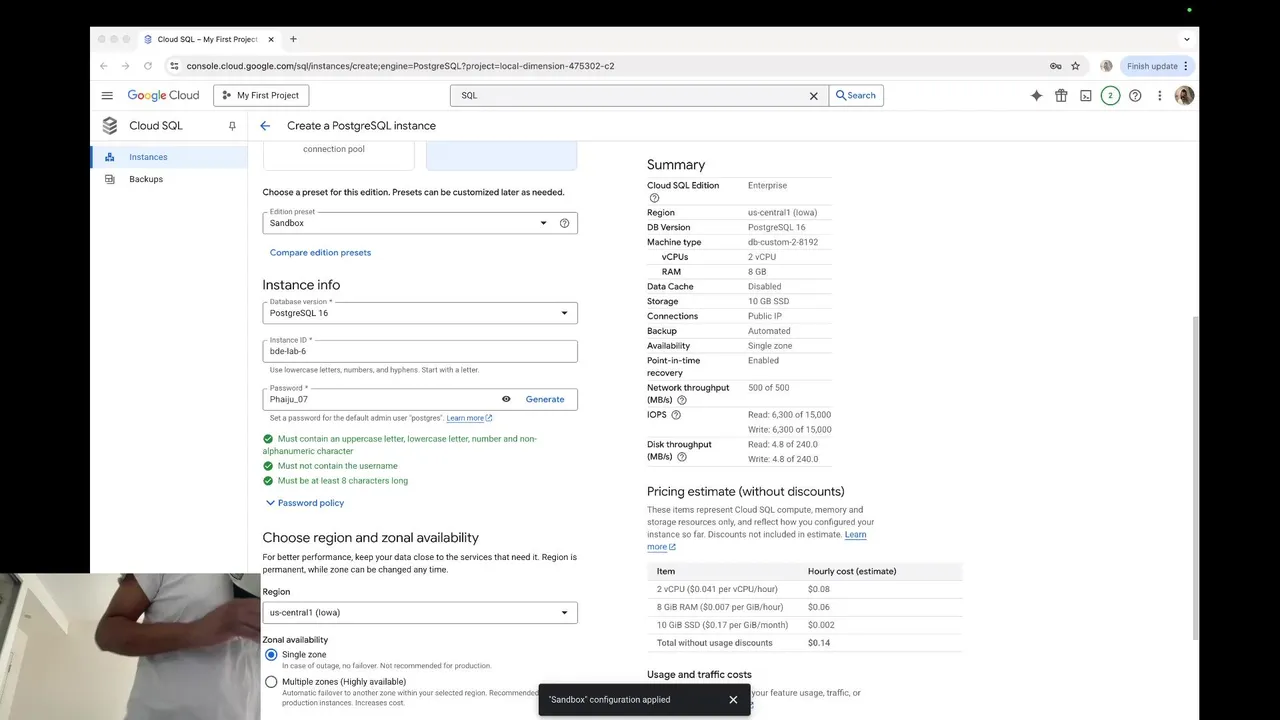Image resolution: width=1280 pixels, height=720 pixels.
Task: Go back with the arrow beside Create a PostgreSQL instance
Action: coord(265,126)
